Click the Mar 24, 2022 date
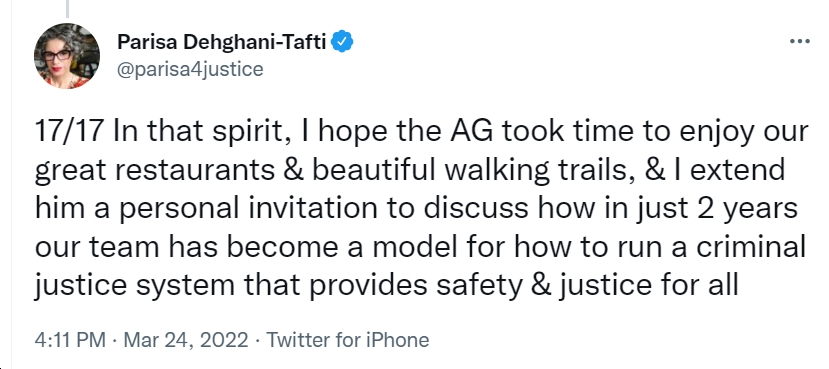The height and width of the screenshot is (369, 829). (x=186, y=340)
